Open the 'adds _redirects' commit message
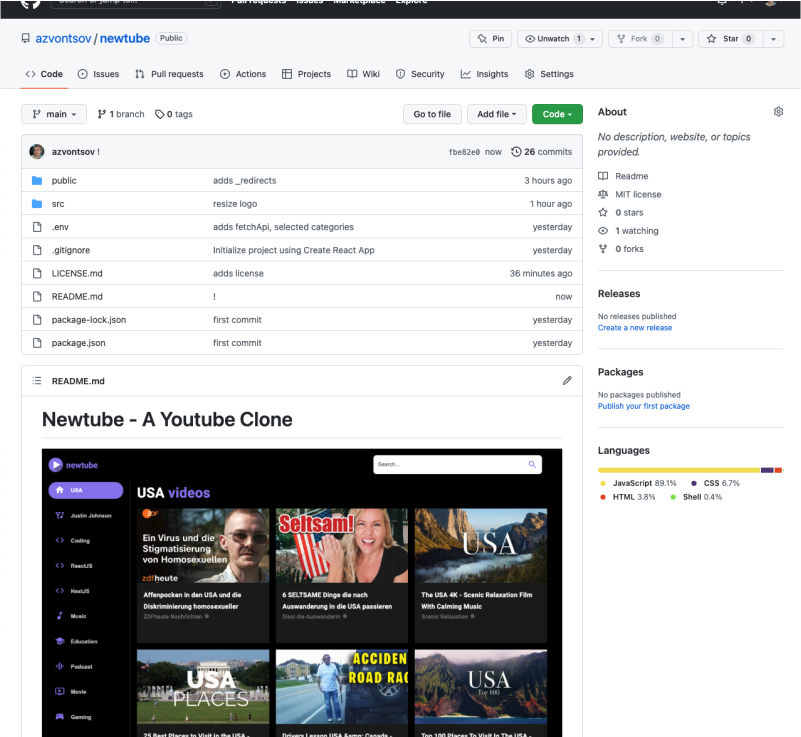The image size is (801, 737). (244, 181)
